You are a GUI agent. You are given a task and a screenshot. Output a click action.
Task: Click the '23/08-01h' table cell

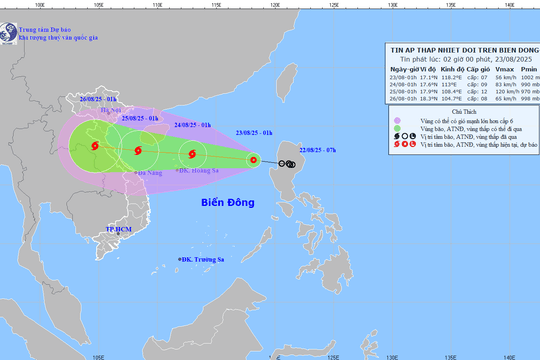[403, 78]
